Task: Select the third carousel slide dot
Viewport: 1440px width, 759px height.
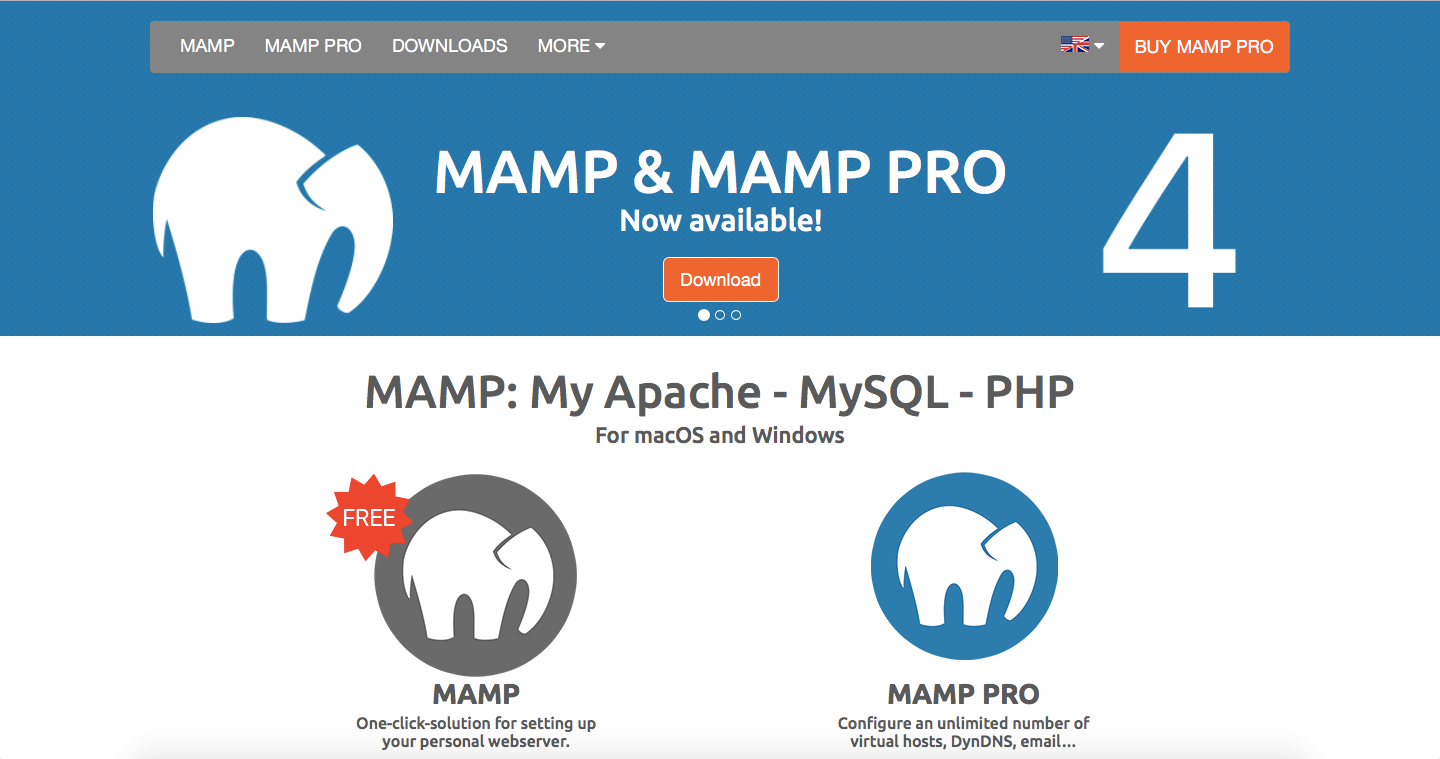Action: tap(736, 315)
